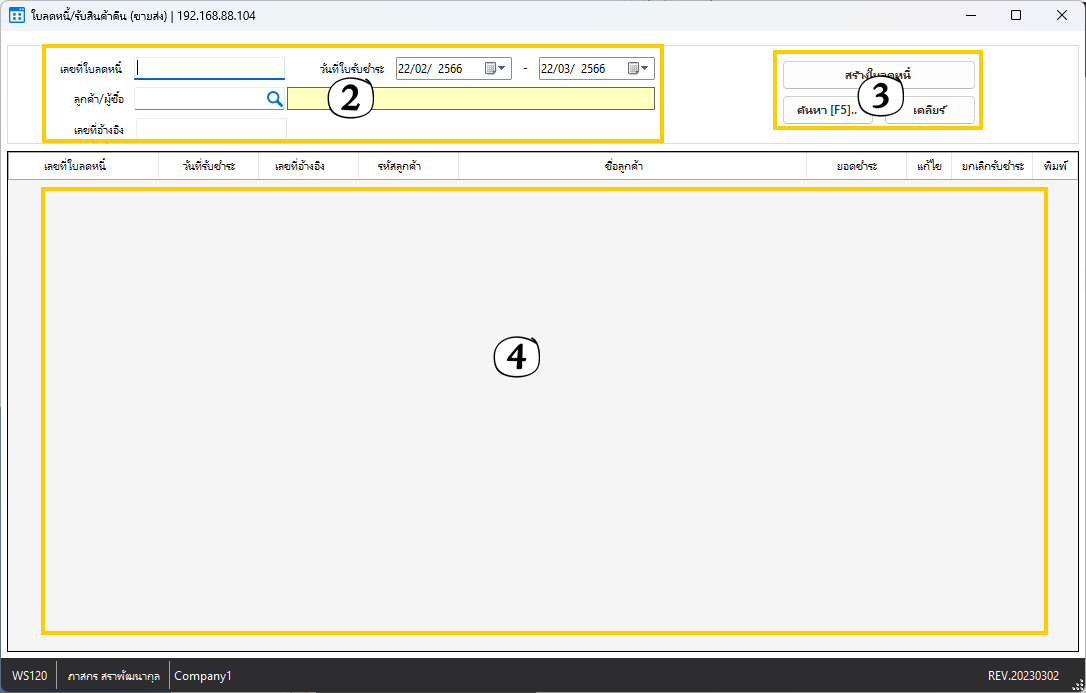Select the เลขที่อ้างอิง input box

pos(210,128)
